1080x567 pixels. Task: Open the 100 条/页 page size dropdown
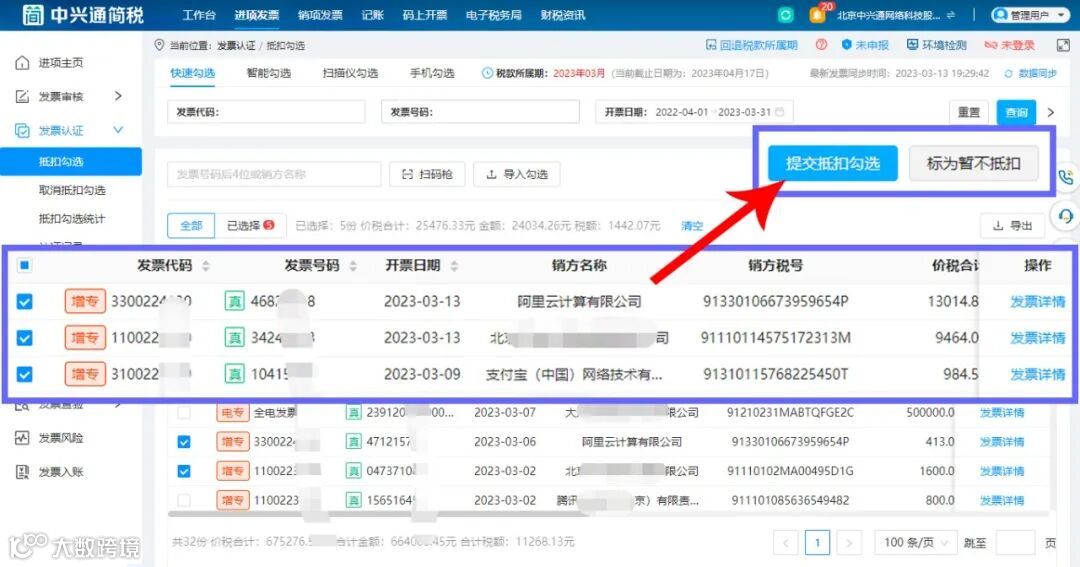tap(915, 542)
